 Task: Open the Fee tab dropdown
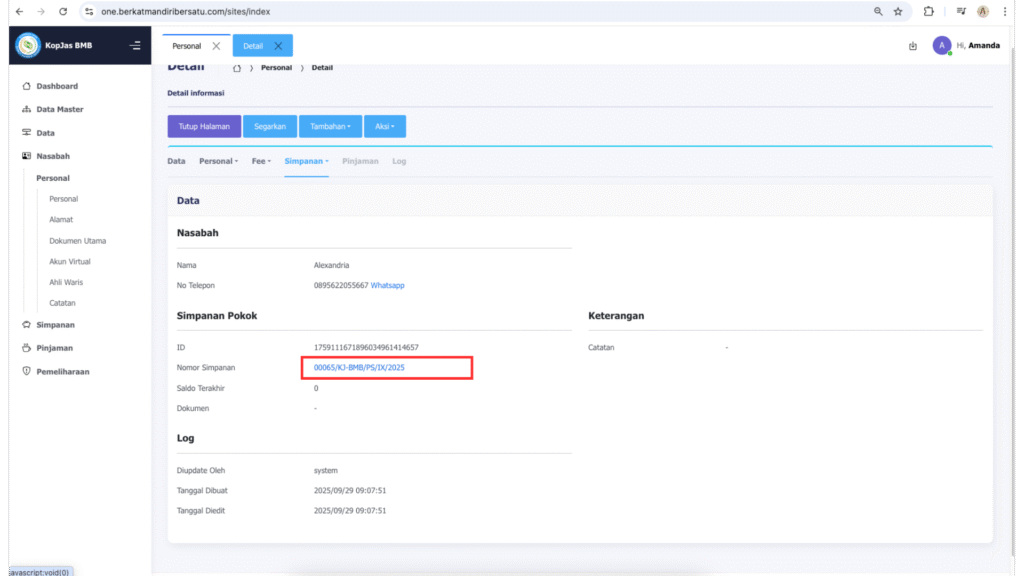click(x=261, y=161)
